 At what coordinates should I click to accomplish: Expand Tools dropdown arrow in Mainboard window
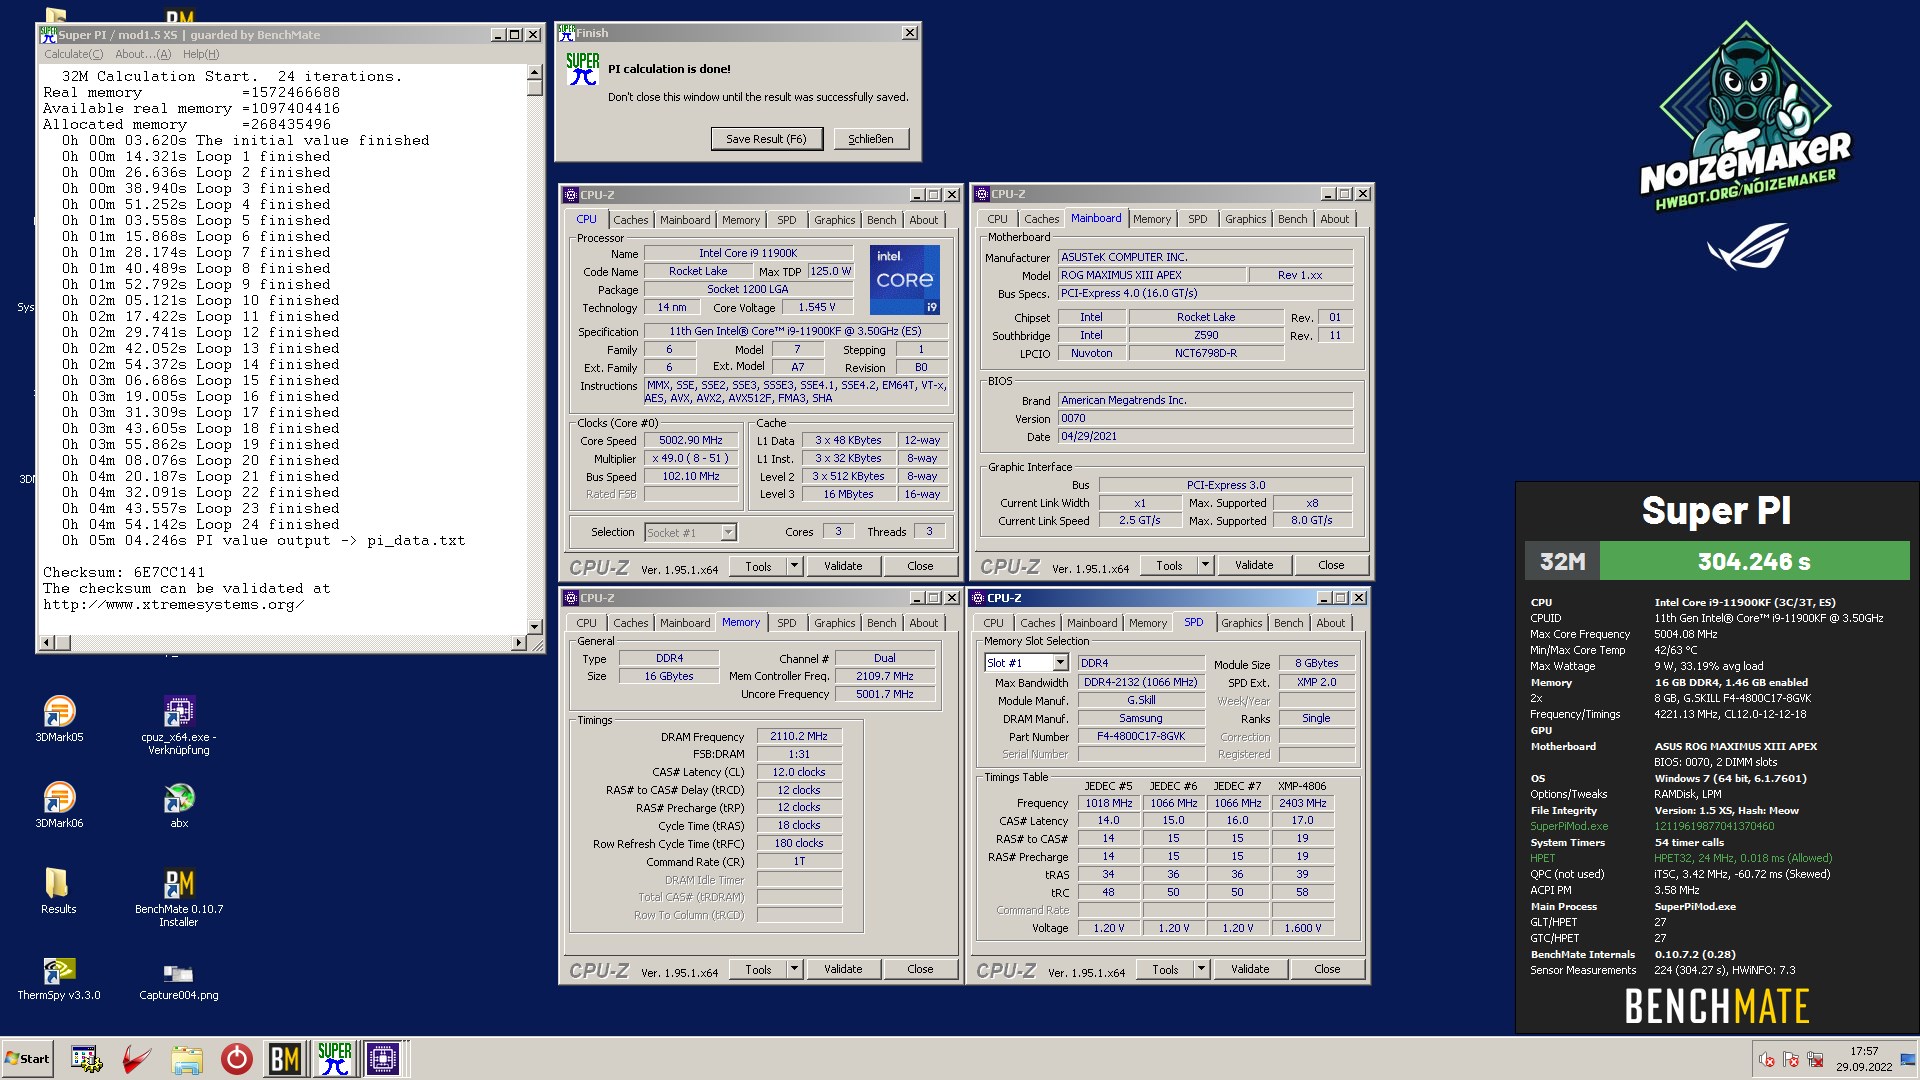[x=1205, y=565]
